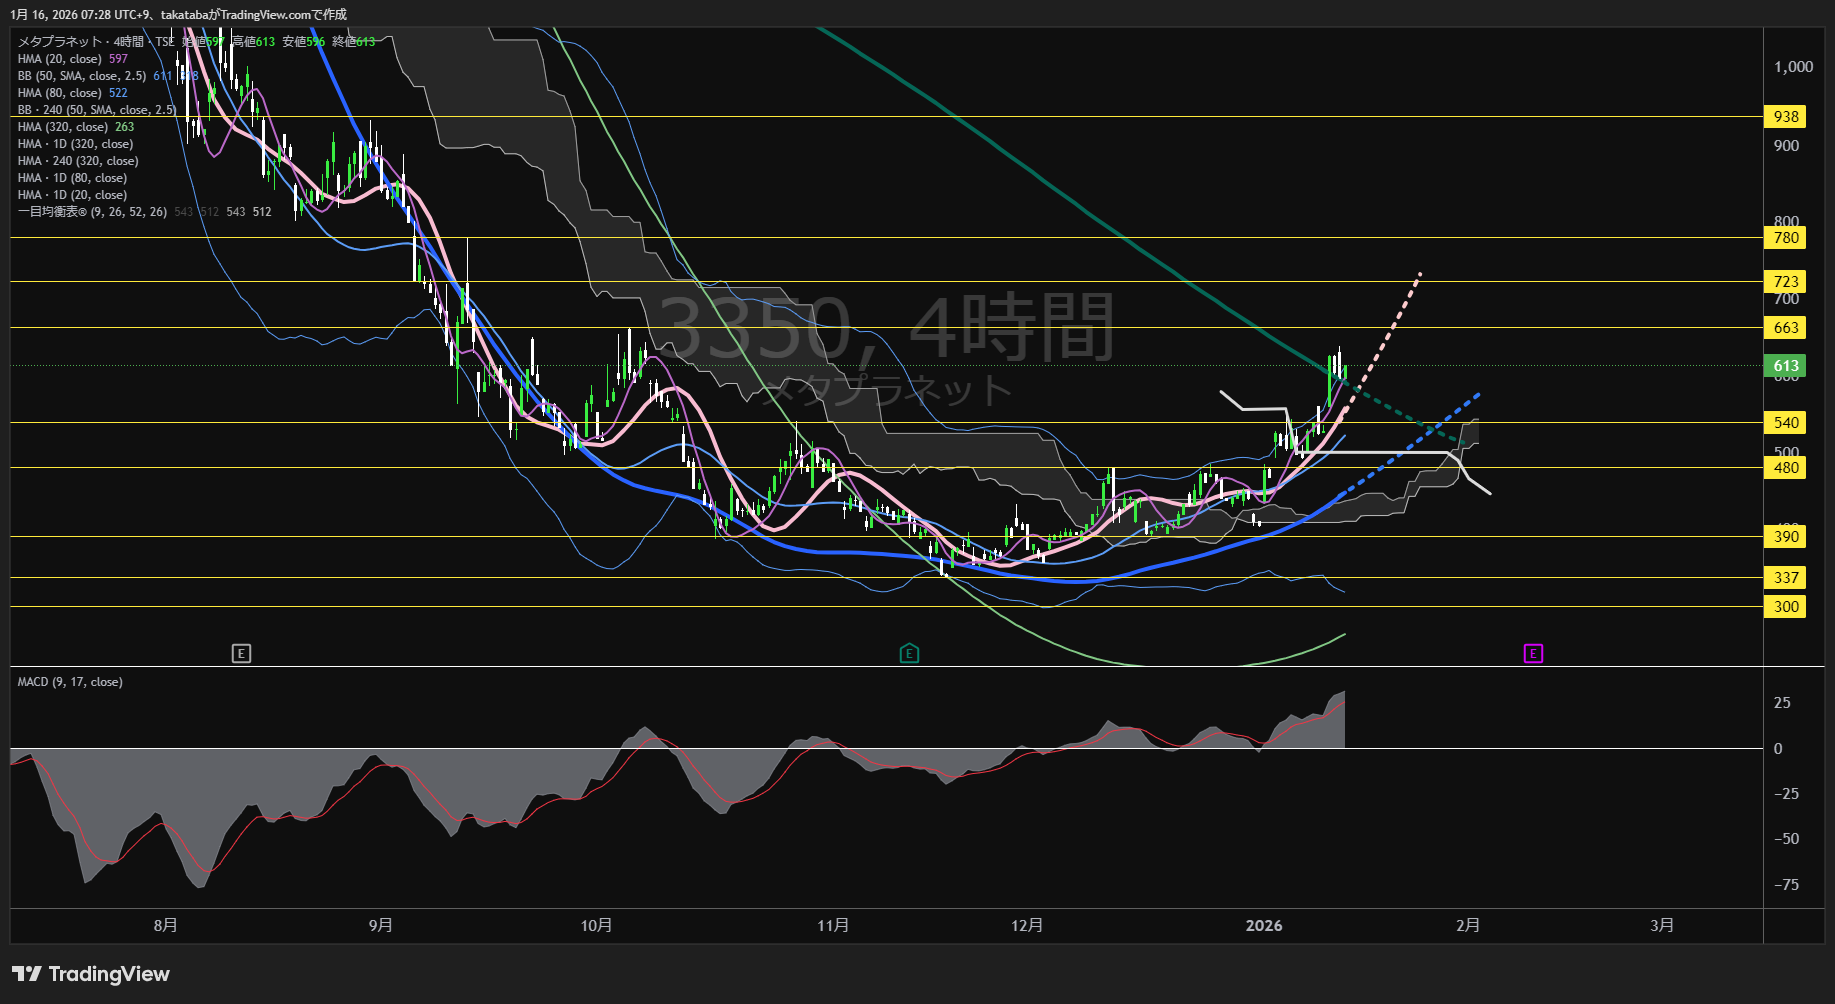Select the yellow 540 horizontal line label
Image resolution: width=1835 pixels, height=1004 pixels.
tap(1786, 423)
